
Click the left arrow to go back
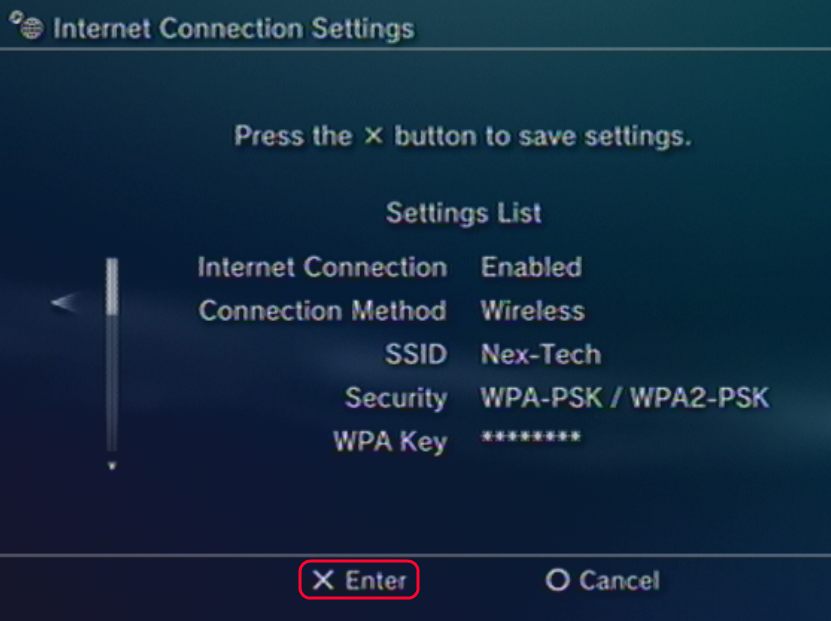(x=64, y=302)
